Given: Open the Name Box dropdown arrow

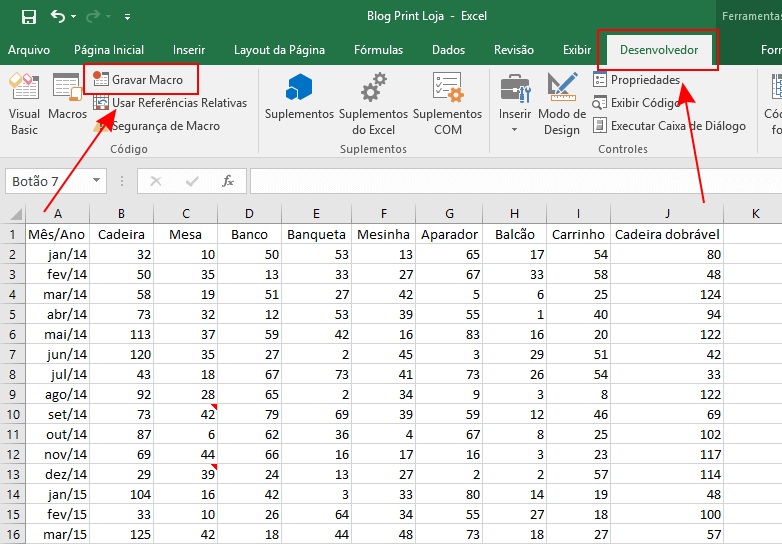Looking at the screenshot, I should point(97,181).
